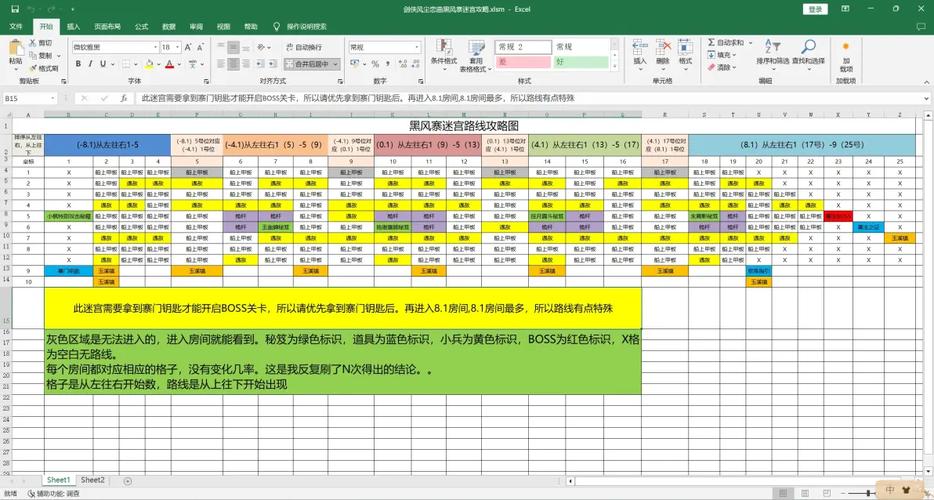Switch to the Sheet2 worksheet tab
Image resolution: width=934 pixels, height=500 pixels.
pos(92,480)
